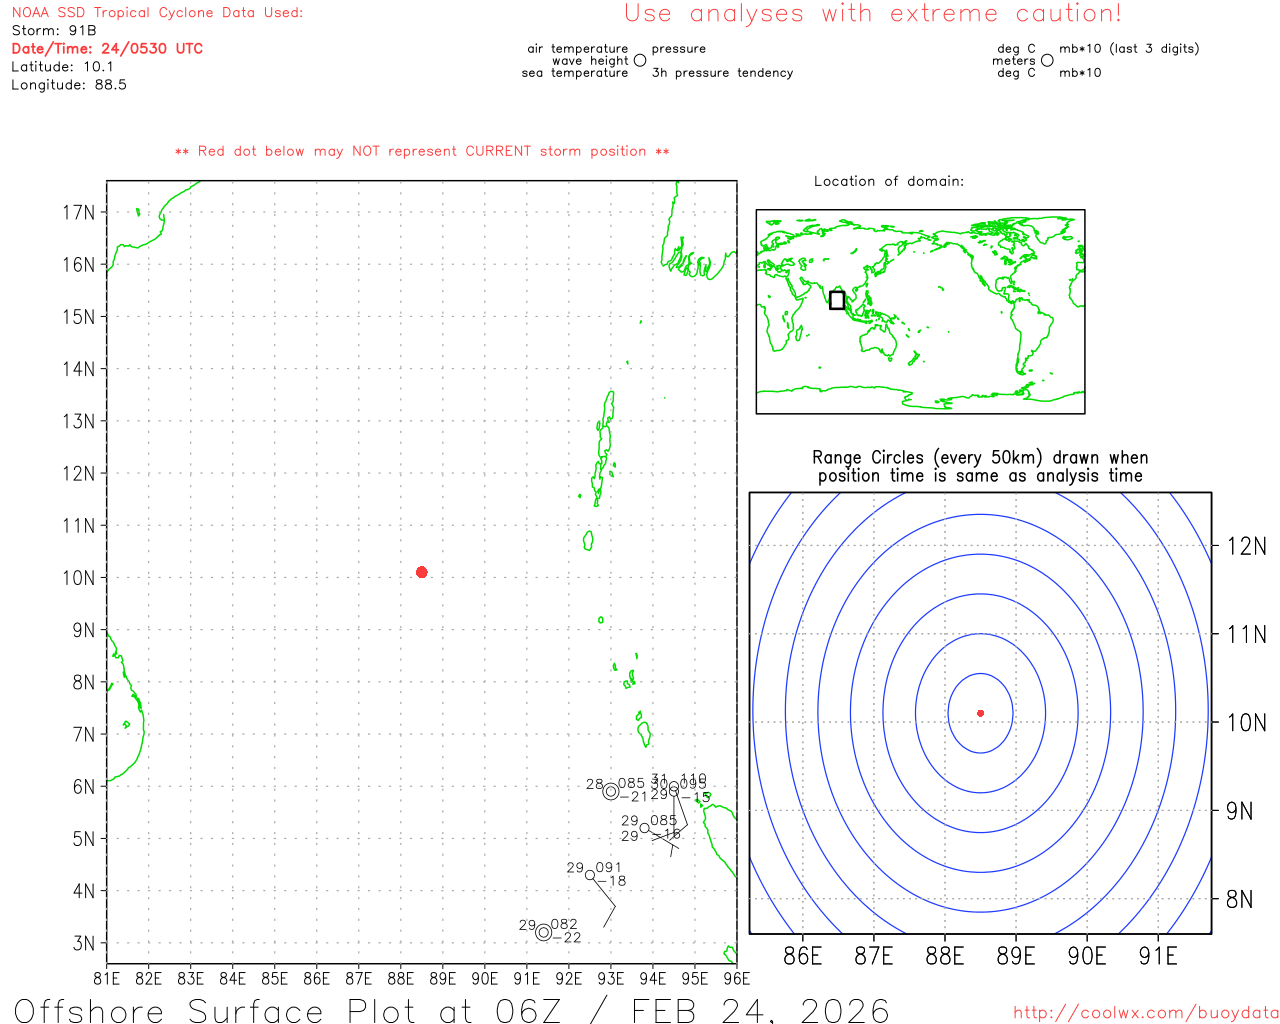Screen dimensions: 1280x1024
Task: Click the '9N' label on range circles axis
Action: [x=1240, y=811]
